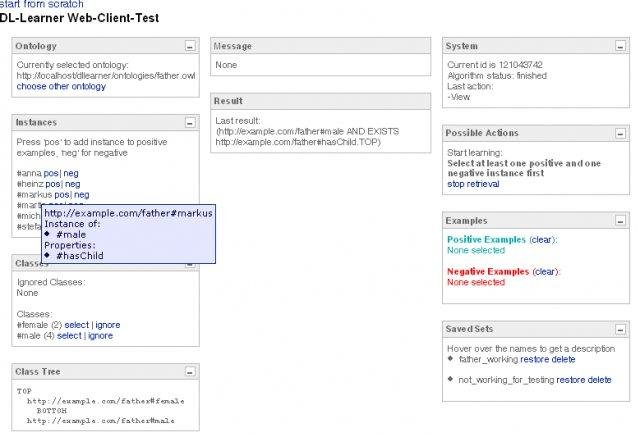Collapse the Ontology panel with its minus button

click(190, 47)
